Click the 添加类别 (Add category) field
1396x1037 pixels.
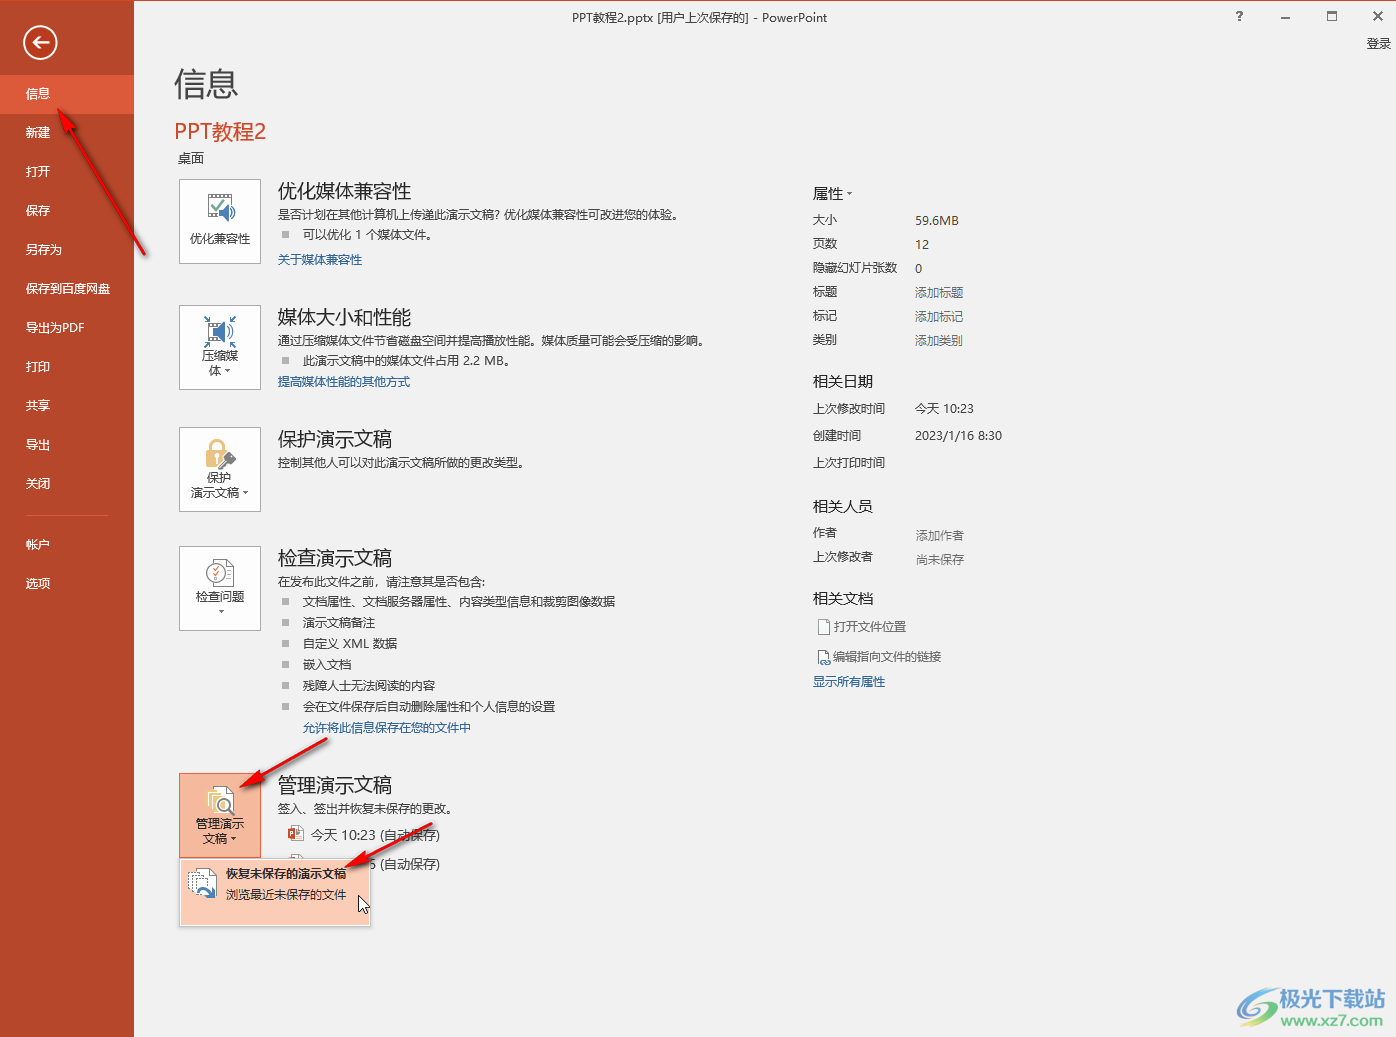click(x=939, y=341)
